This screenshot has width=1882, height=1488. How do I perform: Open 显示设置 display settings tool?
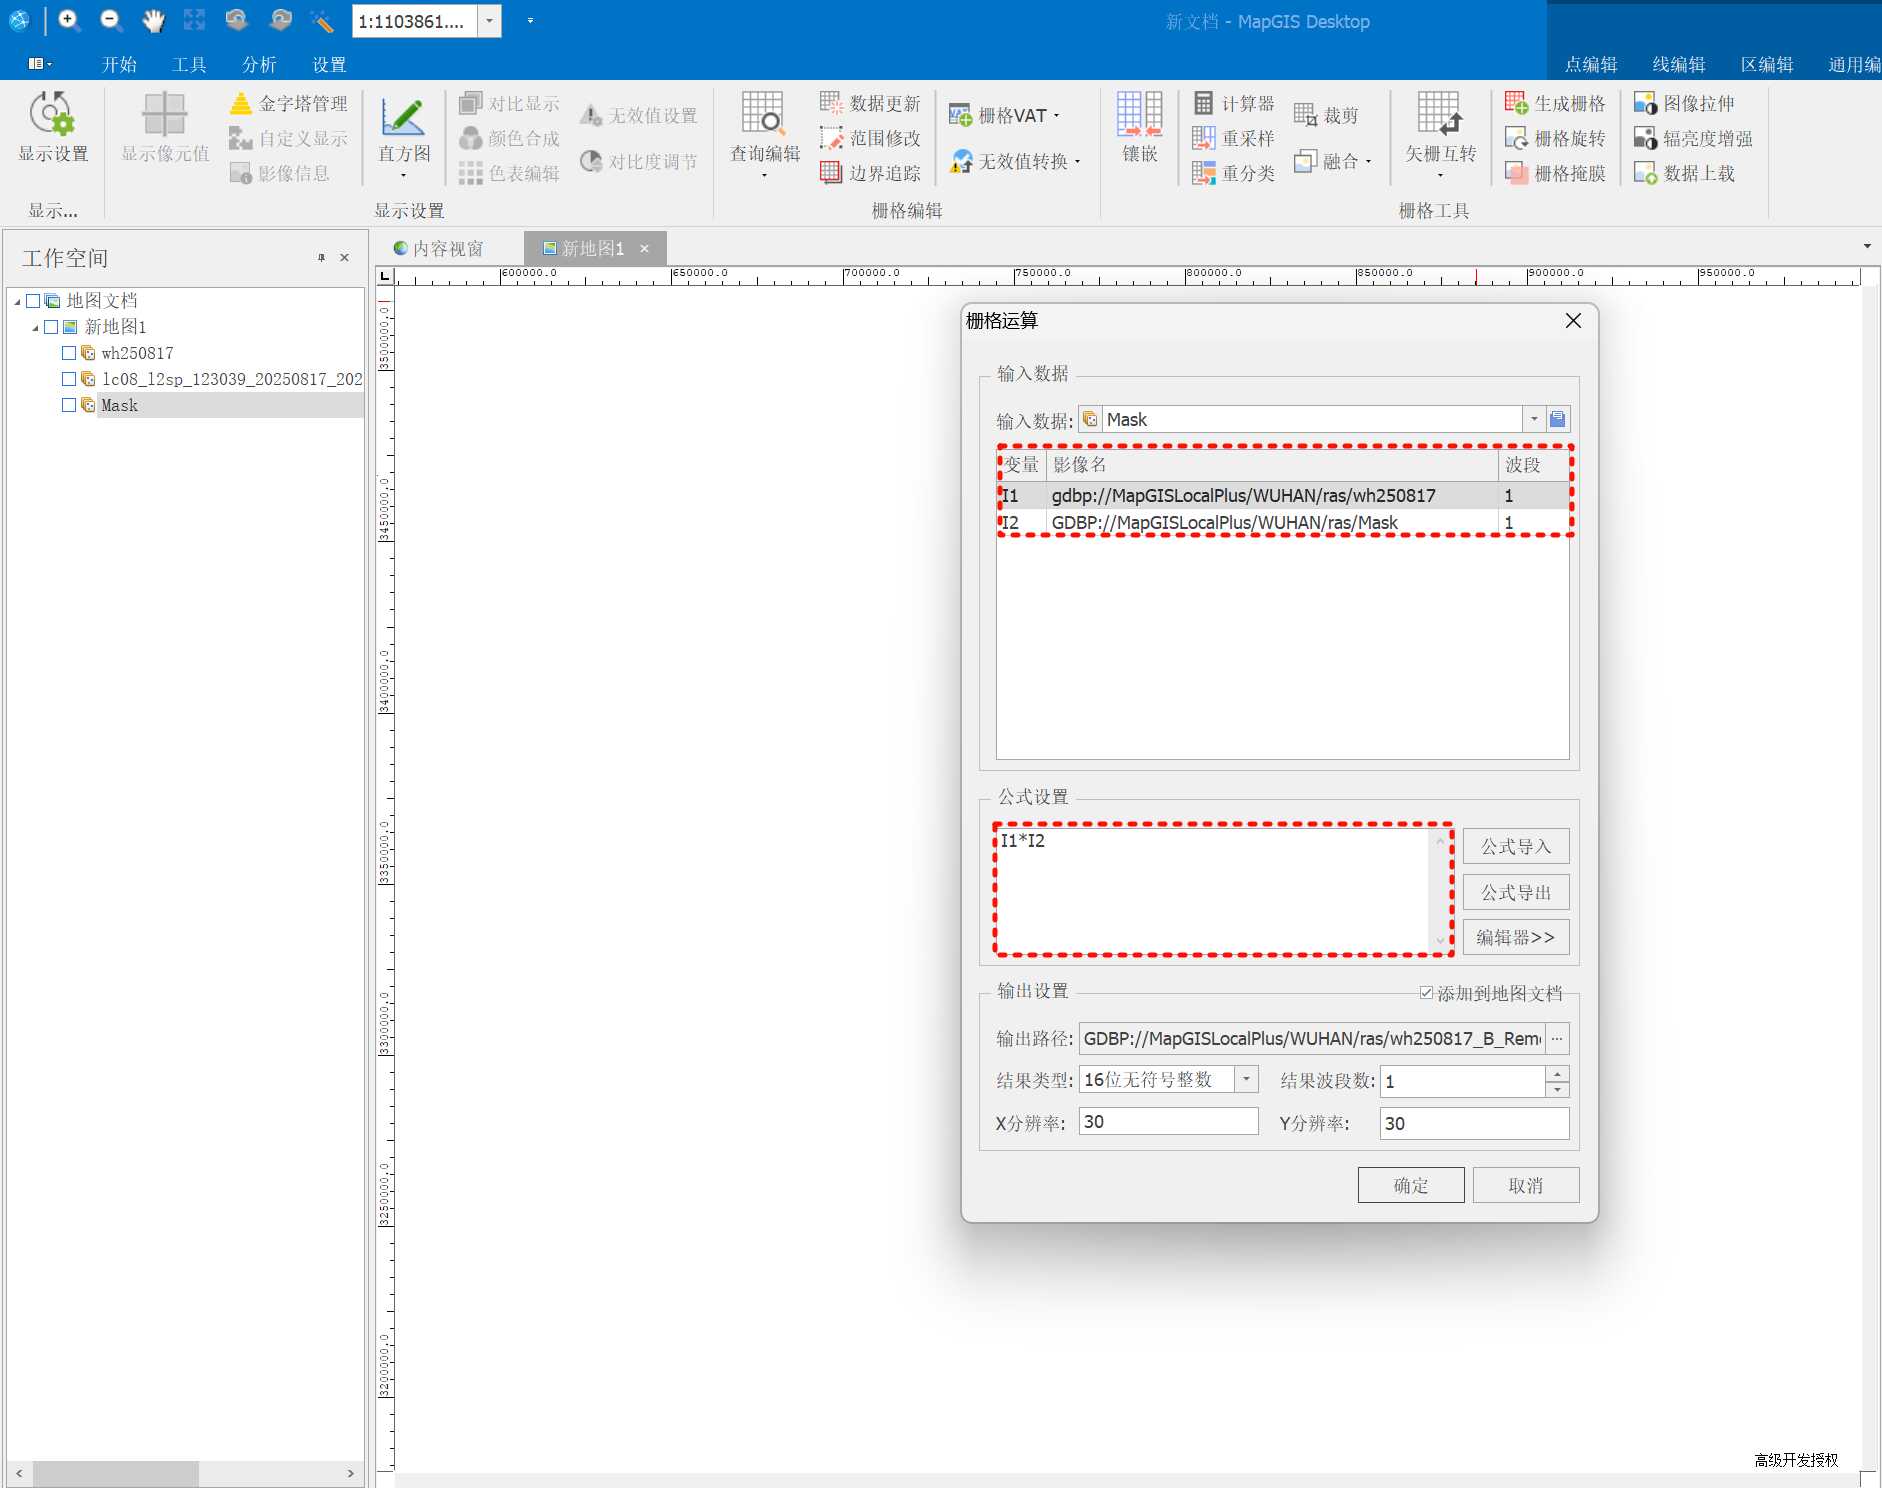coord(53,127)
